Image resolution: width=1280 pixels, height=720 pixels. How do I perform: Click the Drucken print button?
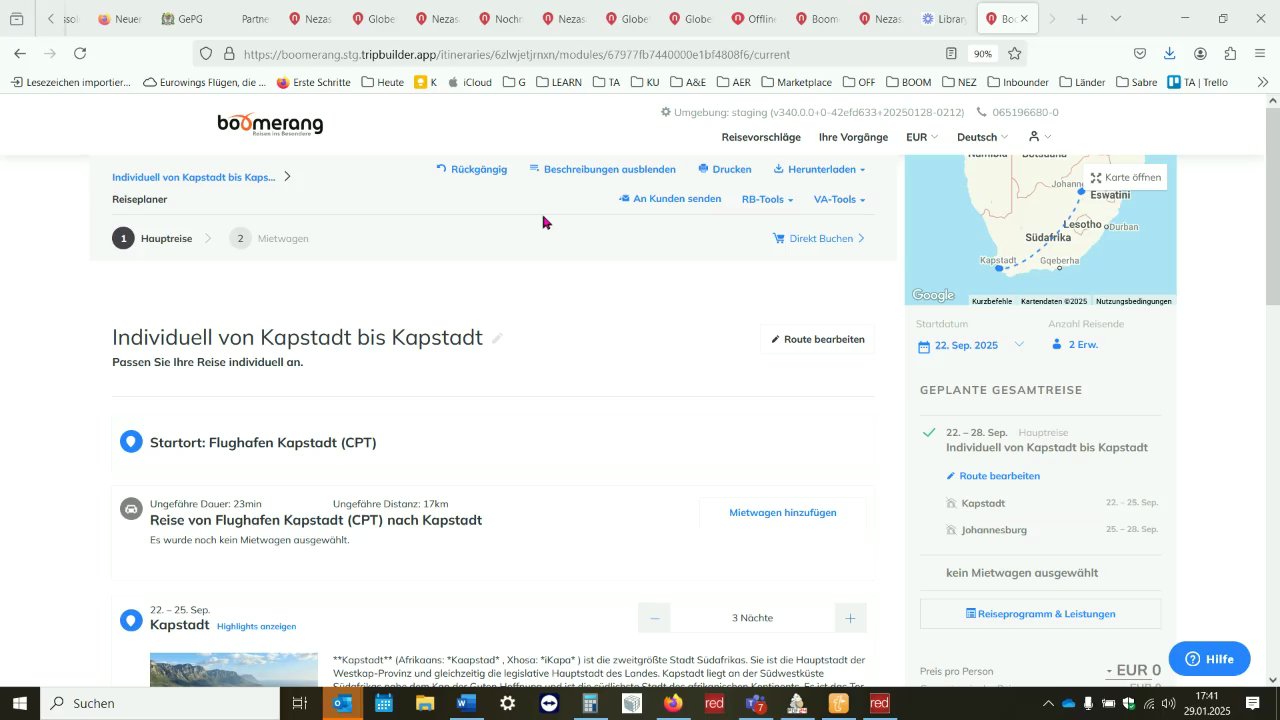(725, 169)
